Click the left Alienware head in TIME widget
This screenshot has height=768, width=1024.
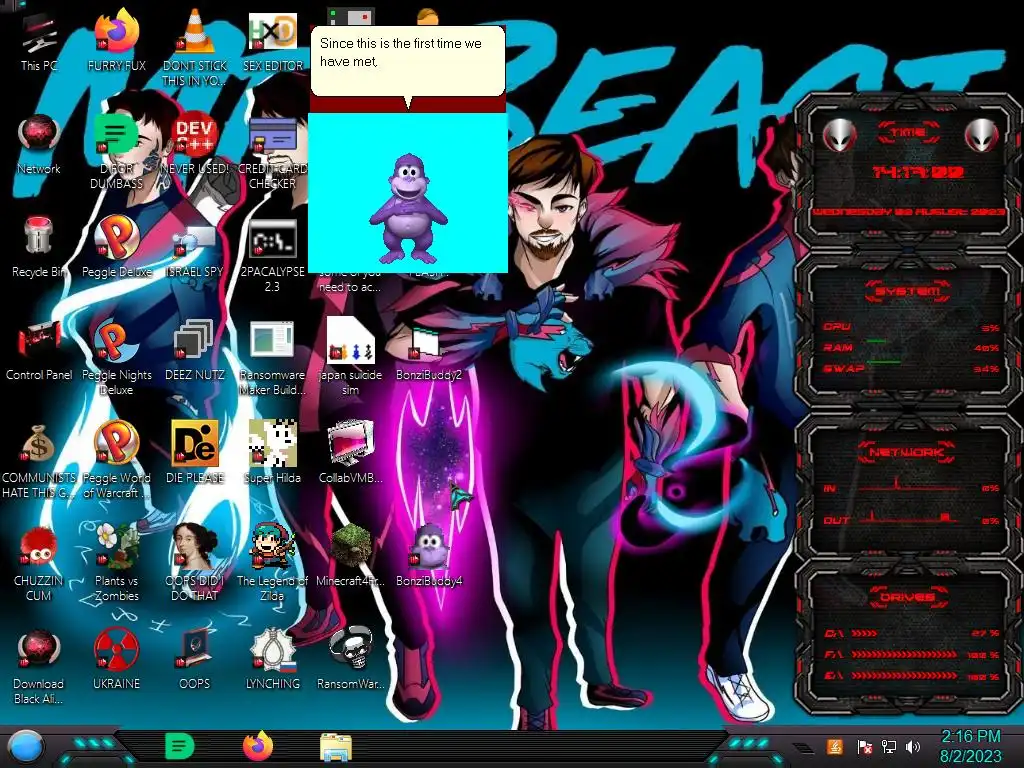pos(839,135)
